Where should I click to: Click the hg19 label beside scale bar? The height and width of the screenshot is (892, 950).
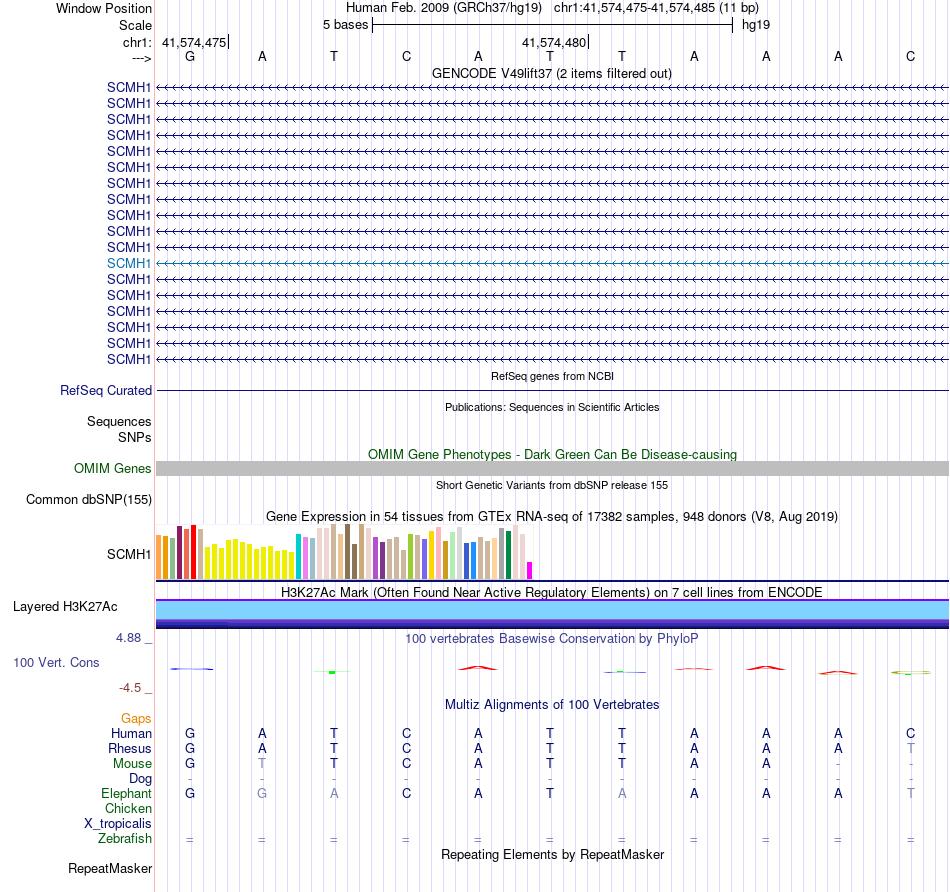(756, 25)
